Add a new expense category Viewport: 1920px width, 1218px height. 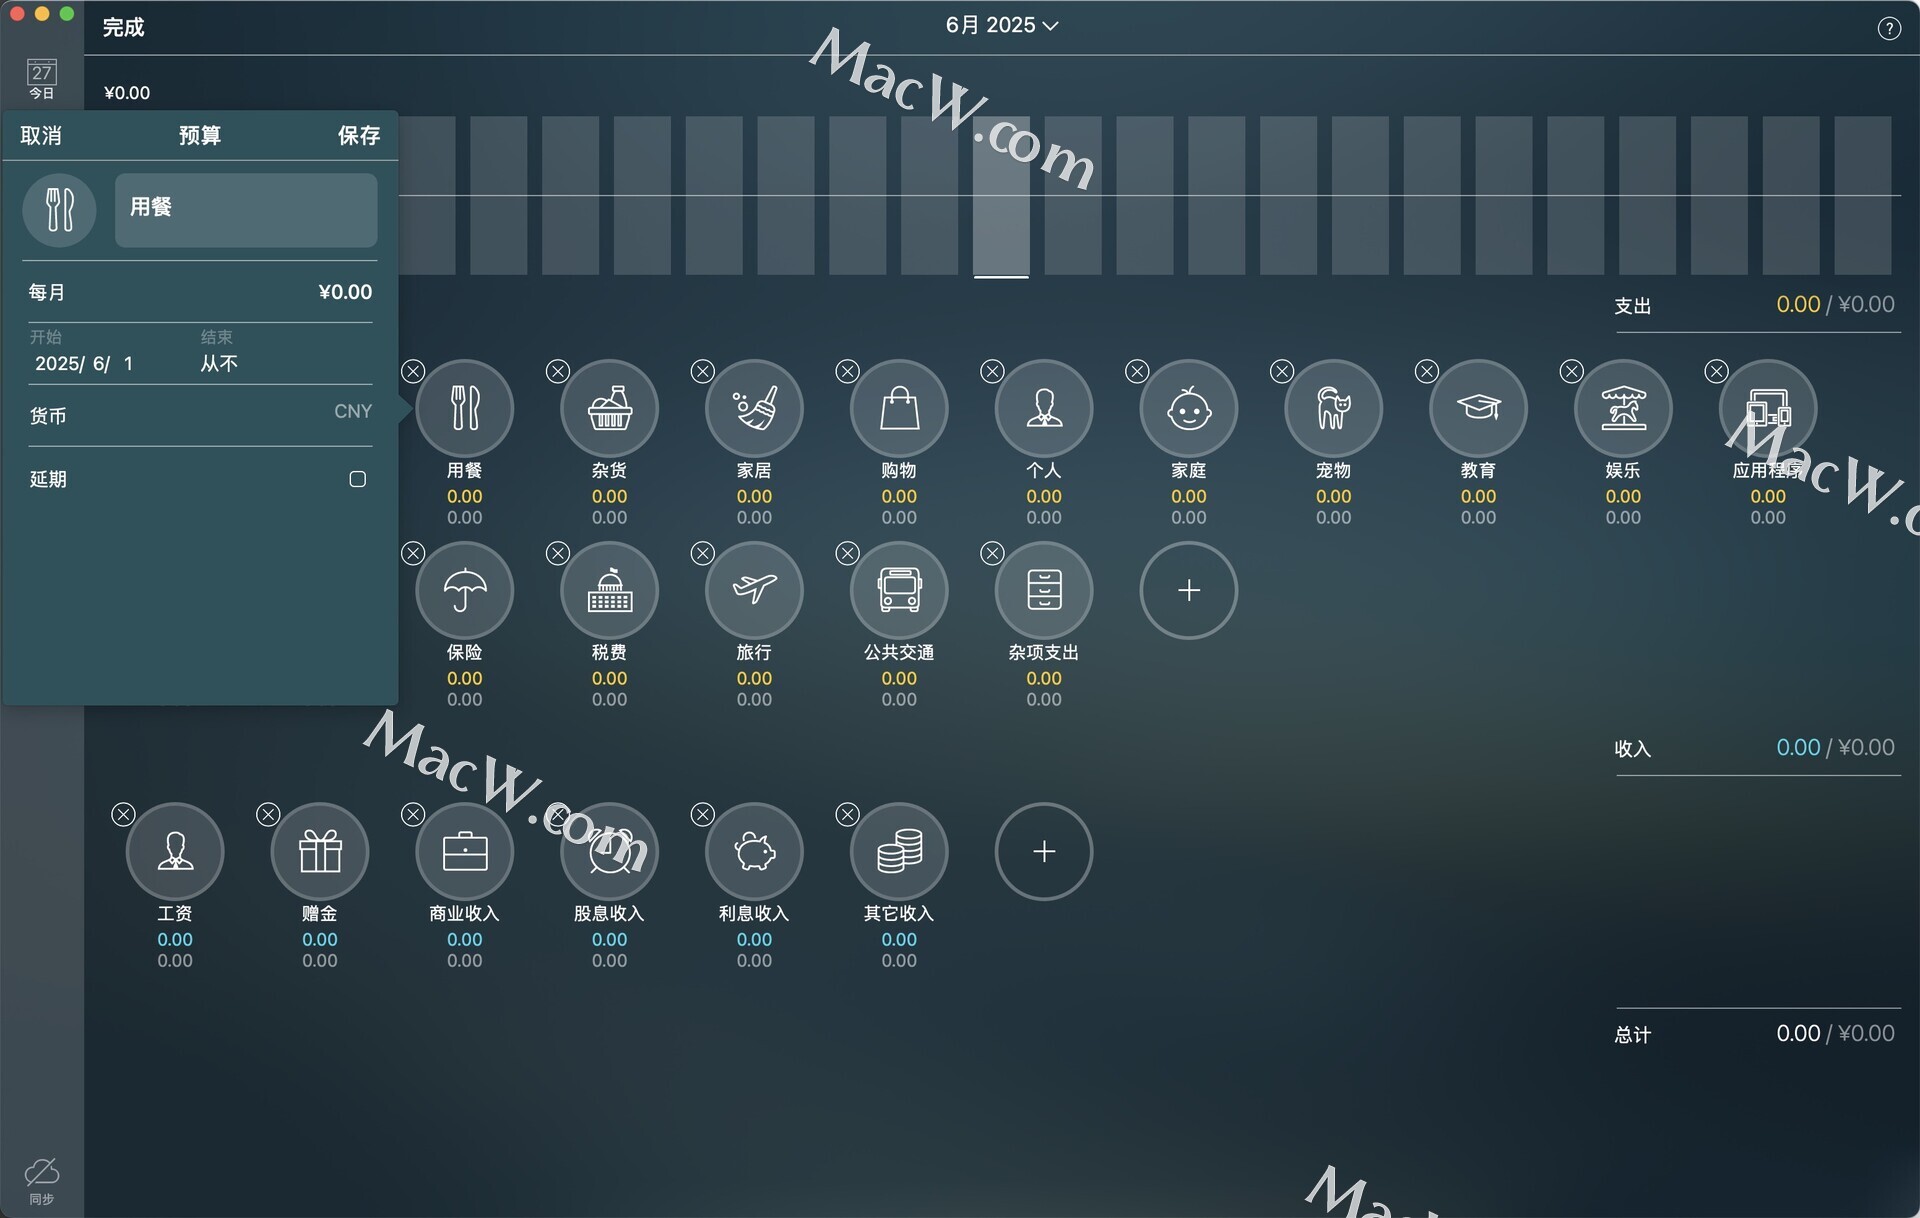[x=1189, y=590]
